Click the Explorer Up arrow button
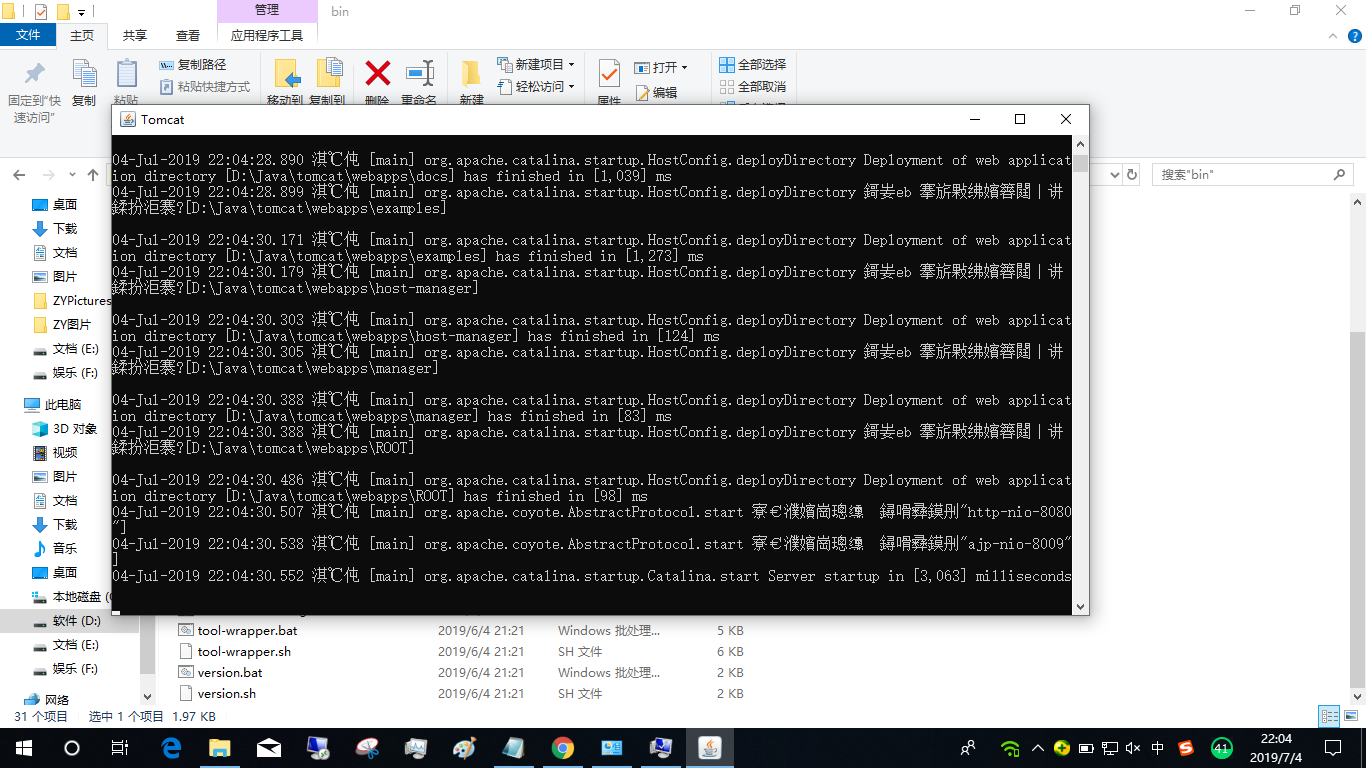The height and width of the screenshot is (768, 1366). 93,174
